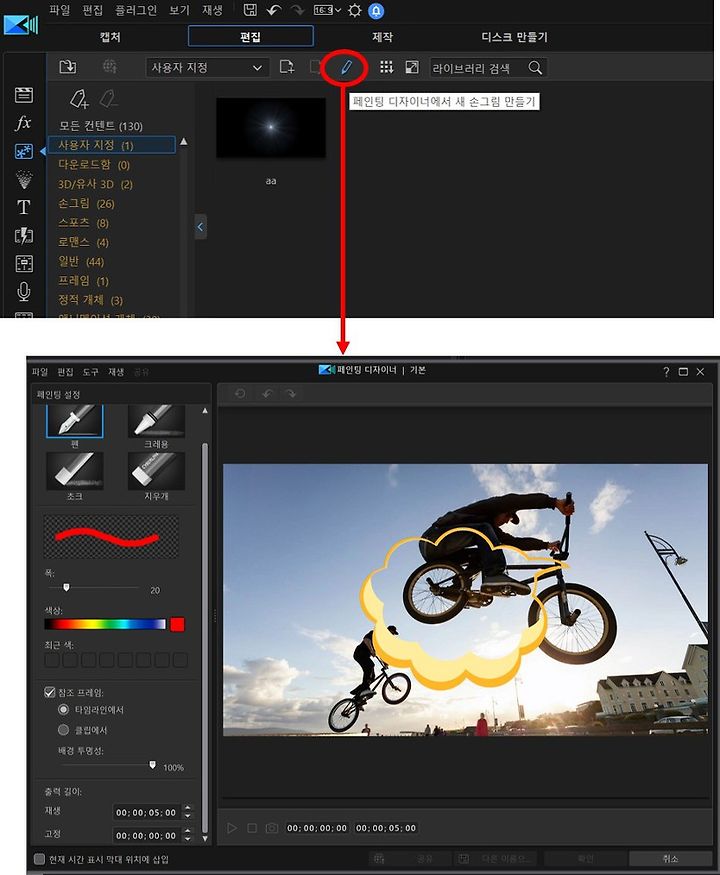This screenshot has height=875, width=720.
Task: Toggle the 참조 프레임 checkbox
Action: coord(50,692)
